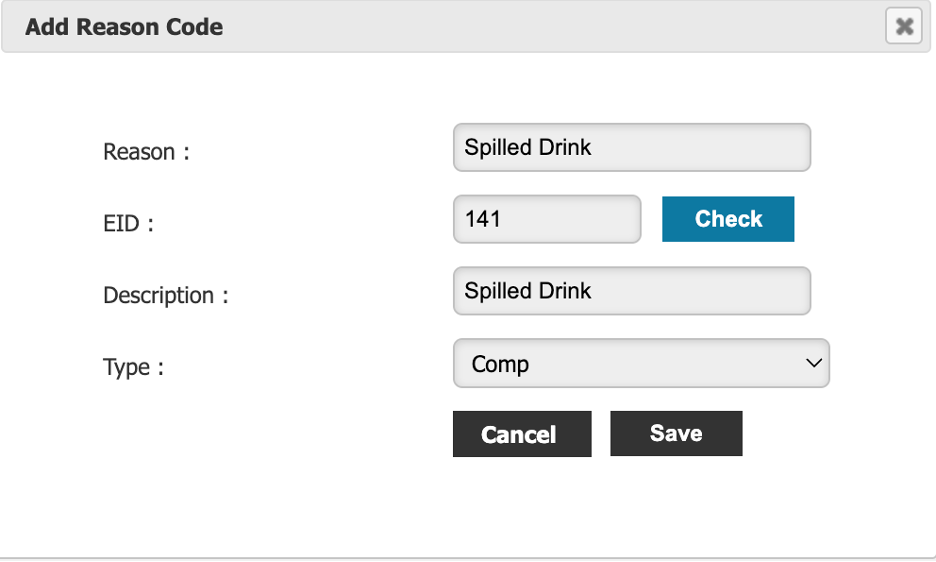
Task: Cancel adding the reason code
Action: (522, 434)
